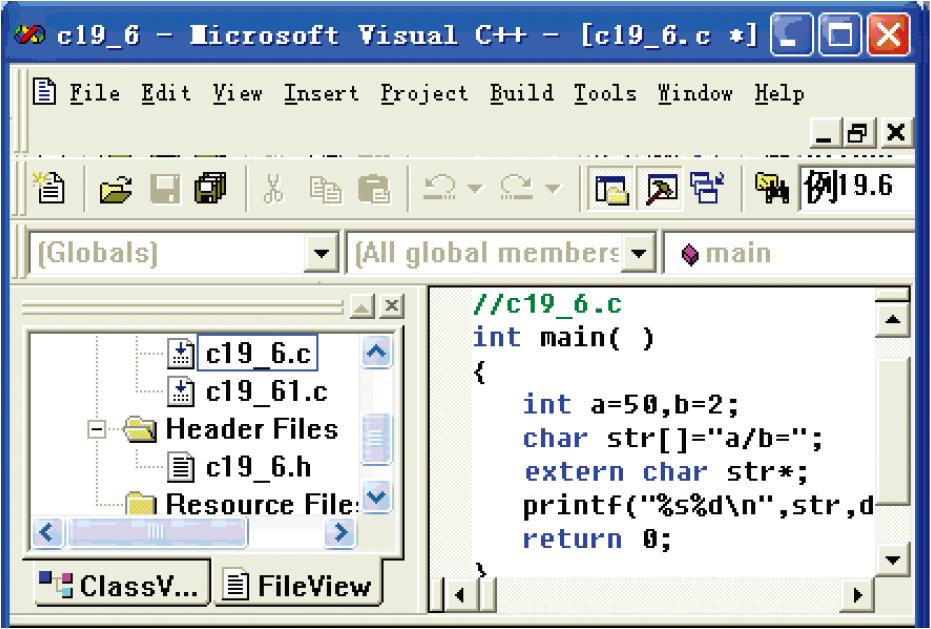Click the c19_6.c source file icon
This screenshot has height=629, width=931.
pos(180,354)
